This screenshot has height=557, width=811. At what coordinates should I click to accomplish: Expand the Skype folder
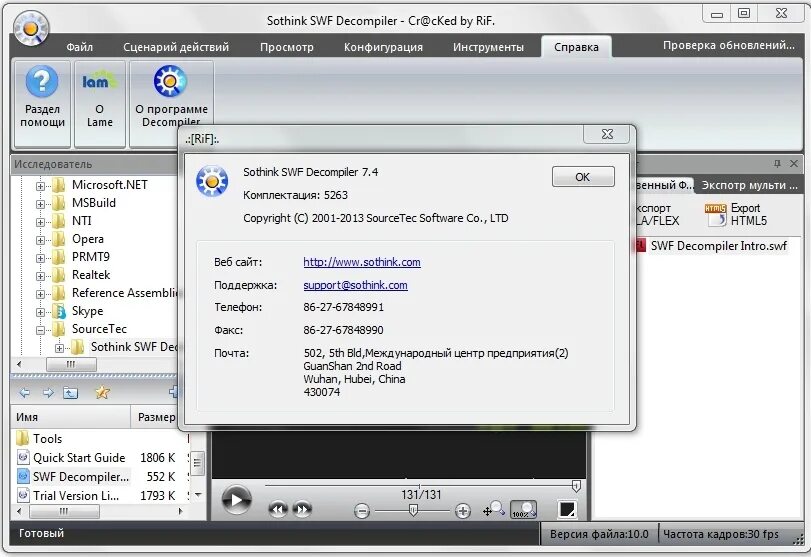tap(40, 312)
